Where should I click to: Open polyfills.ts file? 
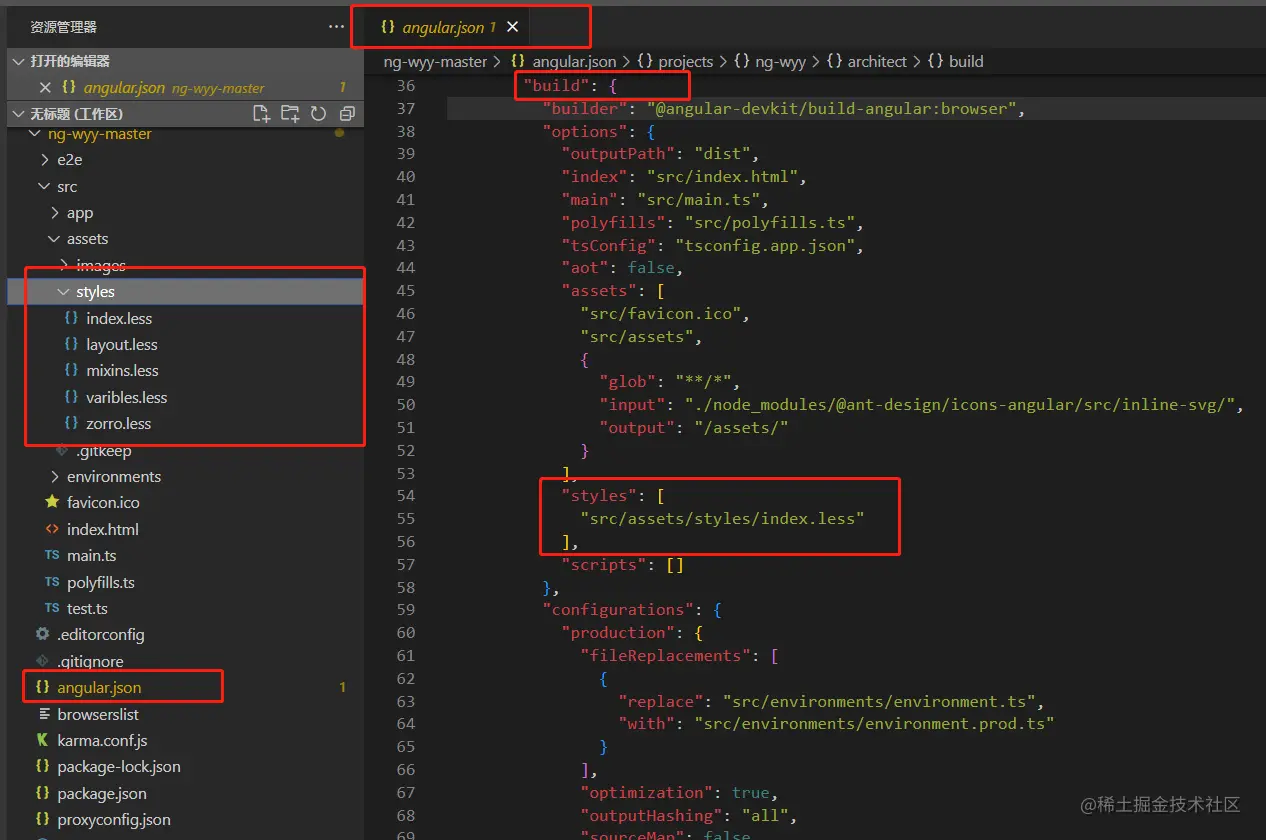tap(100, 582)
